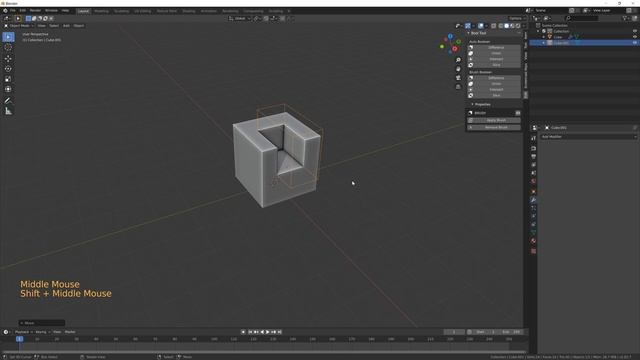Screen dimensions: 640x360
Task: Toggle viewport gizmos button
Action: (468, 26)
